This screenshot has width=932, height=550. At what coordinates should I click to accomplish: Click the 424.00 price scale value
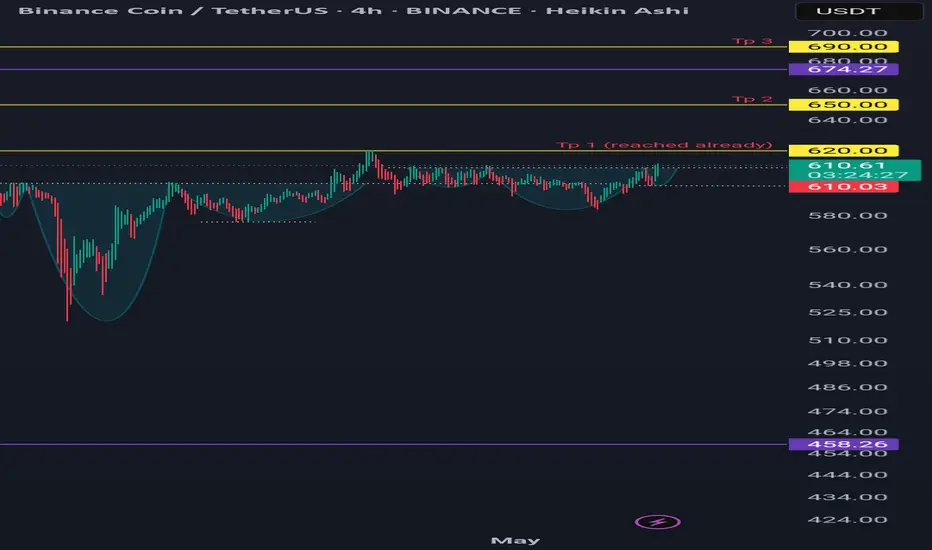tap(848, 520)
